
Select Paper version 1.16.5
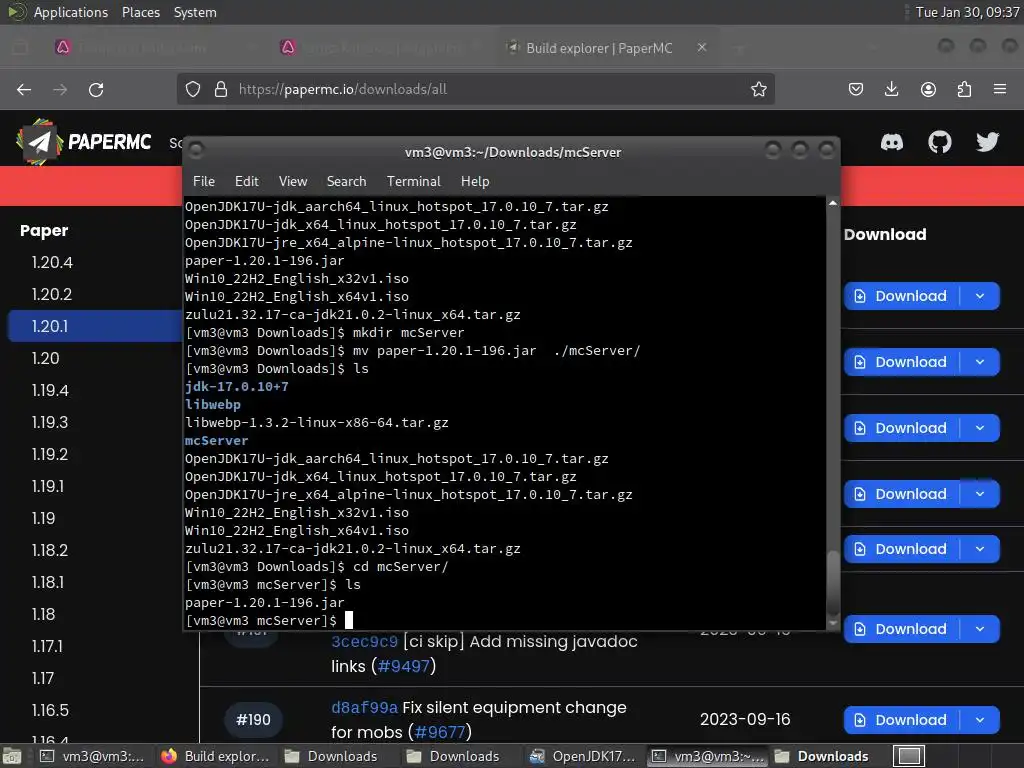click(50, 711)
